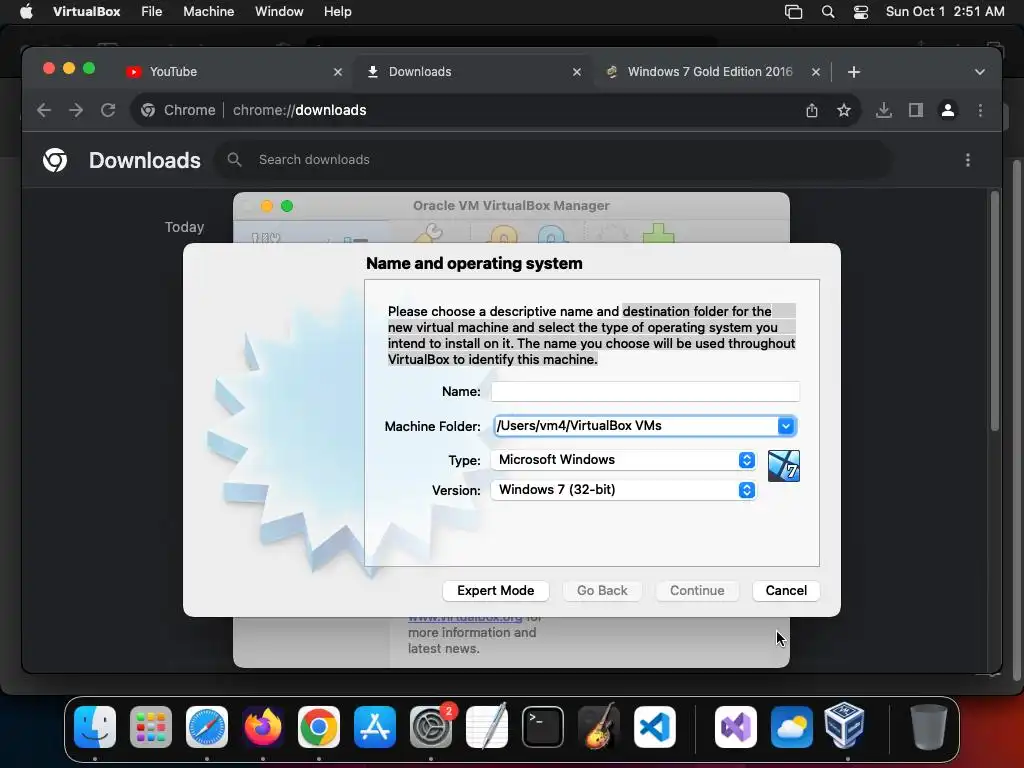This screenshot has width=1024, height=768.
Task: Open a new Chrome tab
Action: (854, 72)
